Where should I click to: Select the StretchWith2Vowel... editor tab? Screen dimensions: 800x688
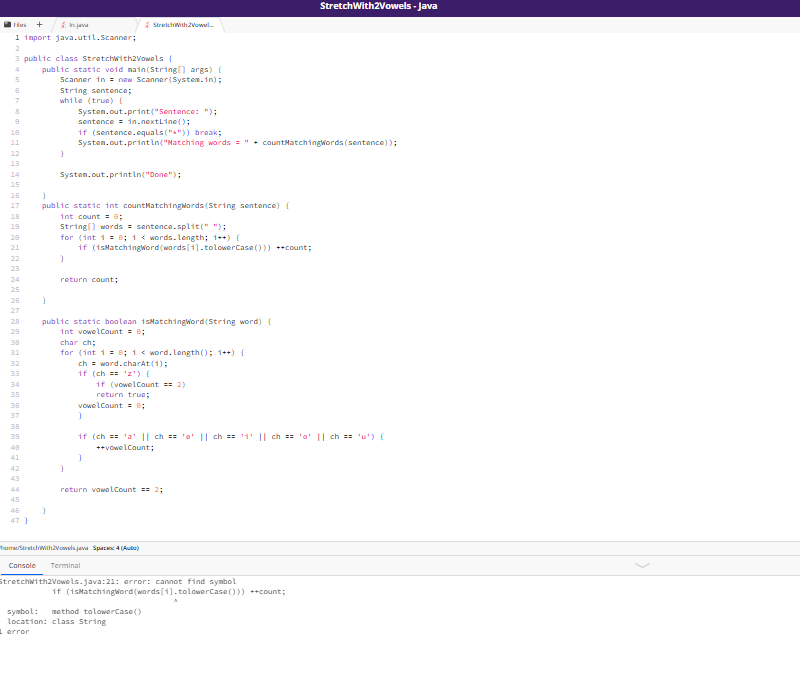(x=183, y=25)
